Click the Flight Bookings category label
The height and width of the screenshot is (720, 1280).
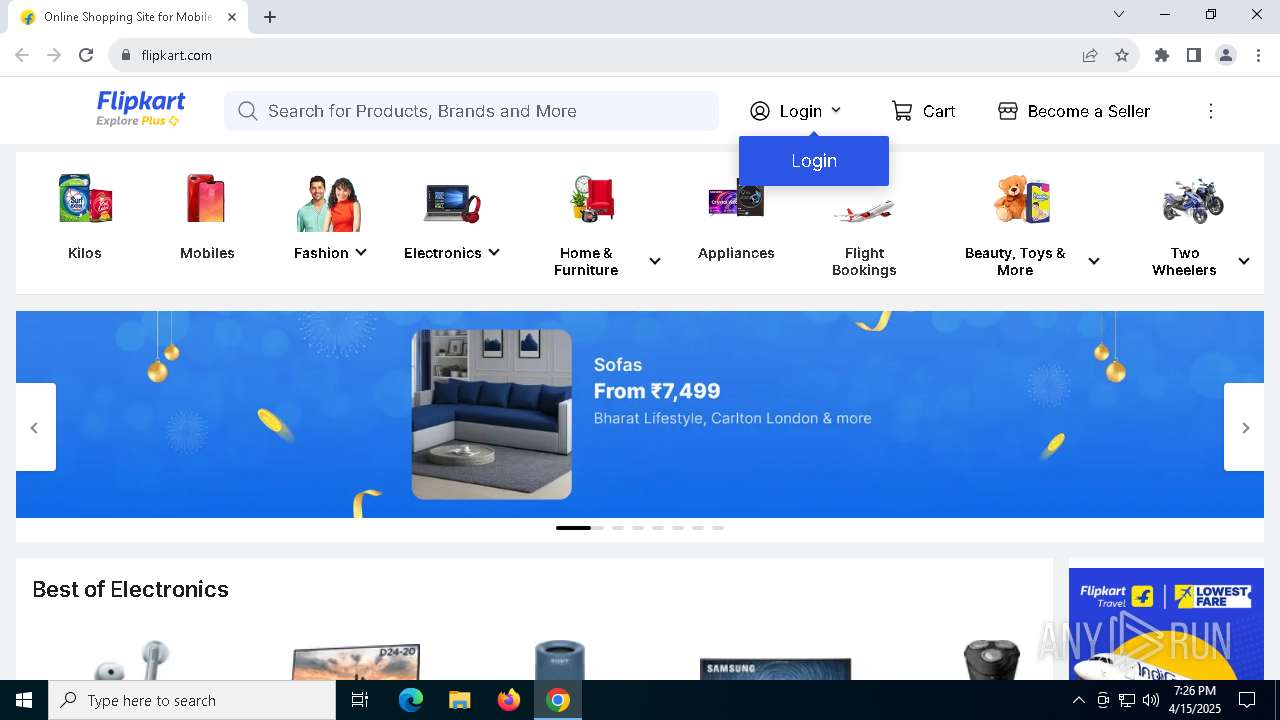(x=864, y=261)
